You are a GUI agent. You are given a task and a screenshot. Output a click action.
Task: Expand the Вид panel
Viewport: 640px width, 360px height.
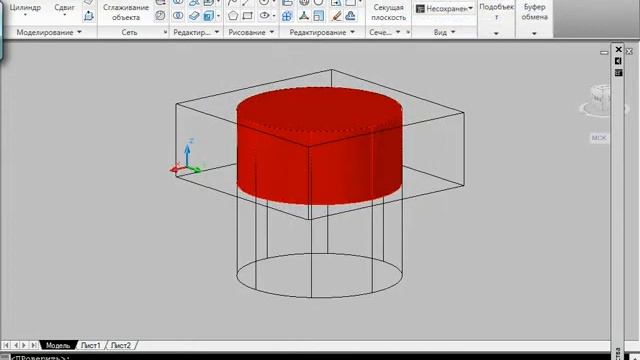pos(444,32)
